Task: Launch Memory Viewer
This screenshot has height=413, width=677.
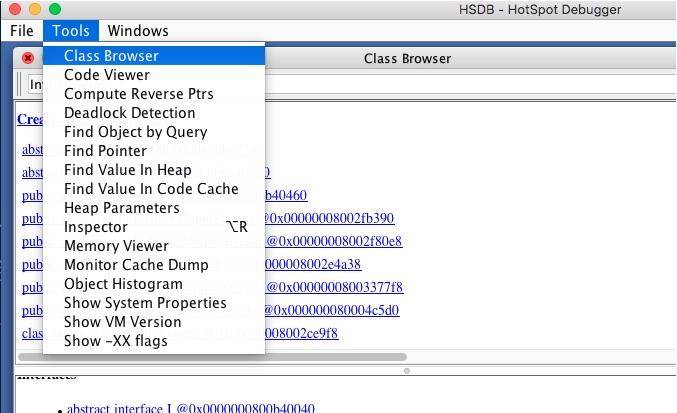Action: (154, 246)
